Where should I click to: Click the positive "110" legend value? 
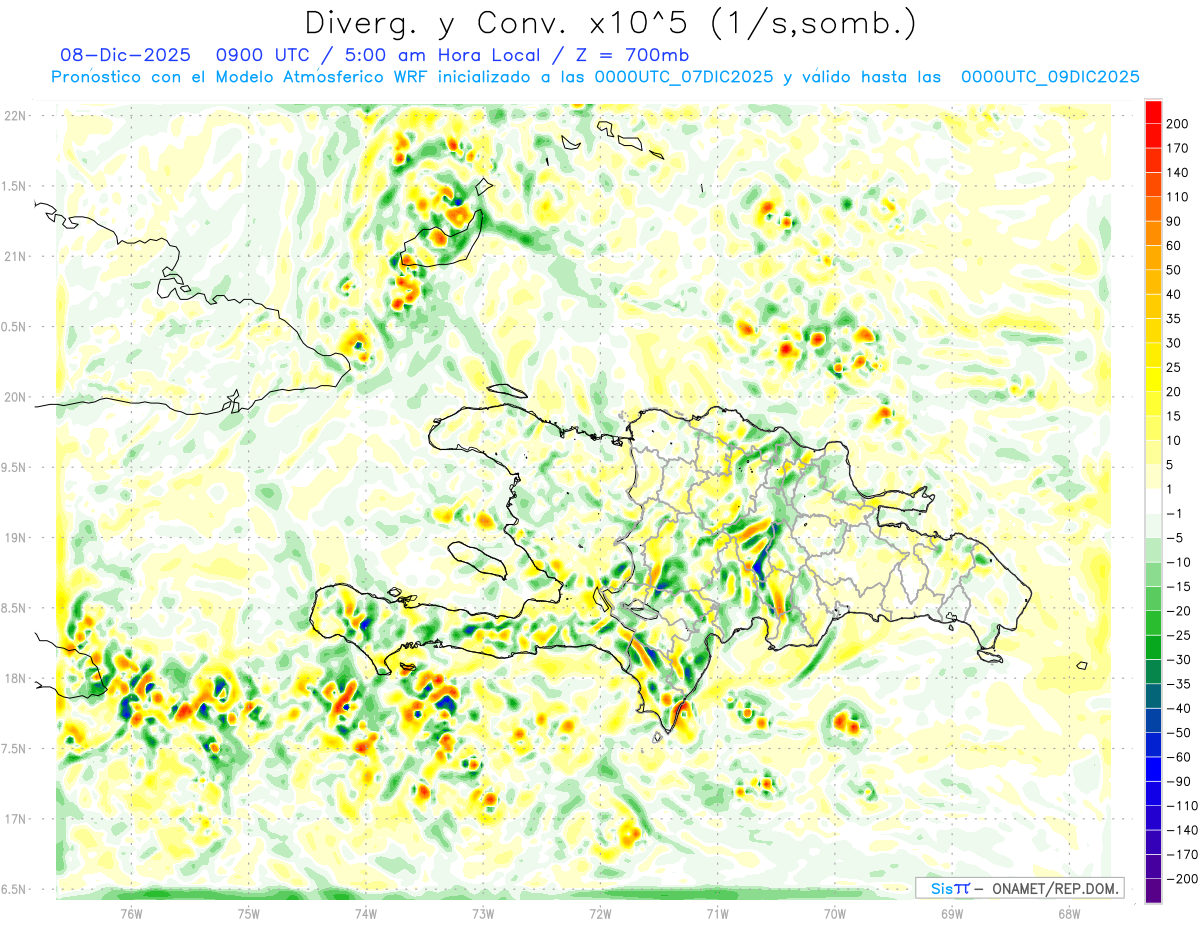[1179, 197]
